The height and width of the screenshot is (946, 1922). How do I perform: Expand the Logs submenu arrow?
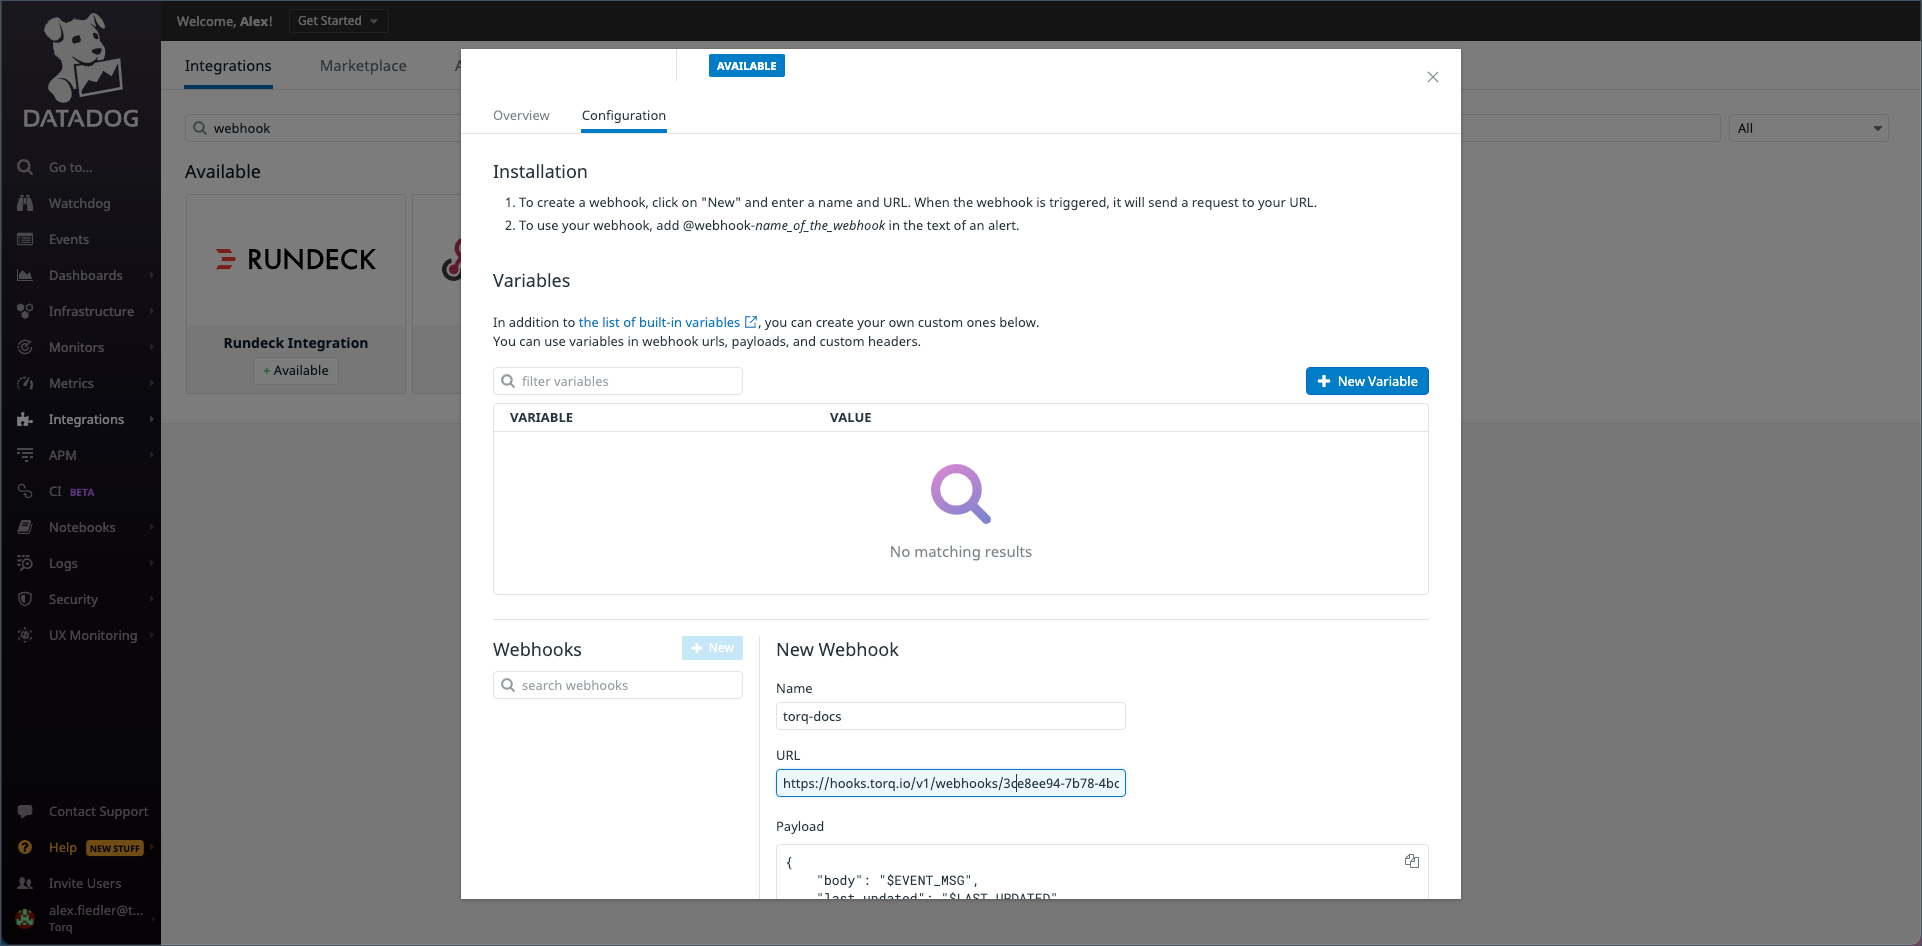(x=152, y=563)
